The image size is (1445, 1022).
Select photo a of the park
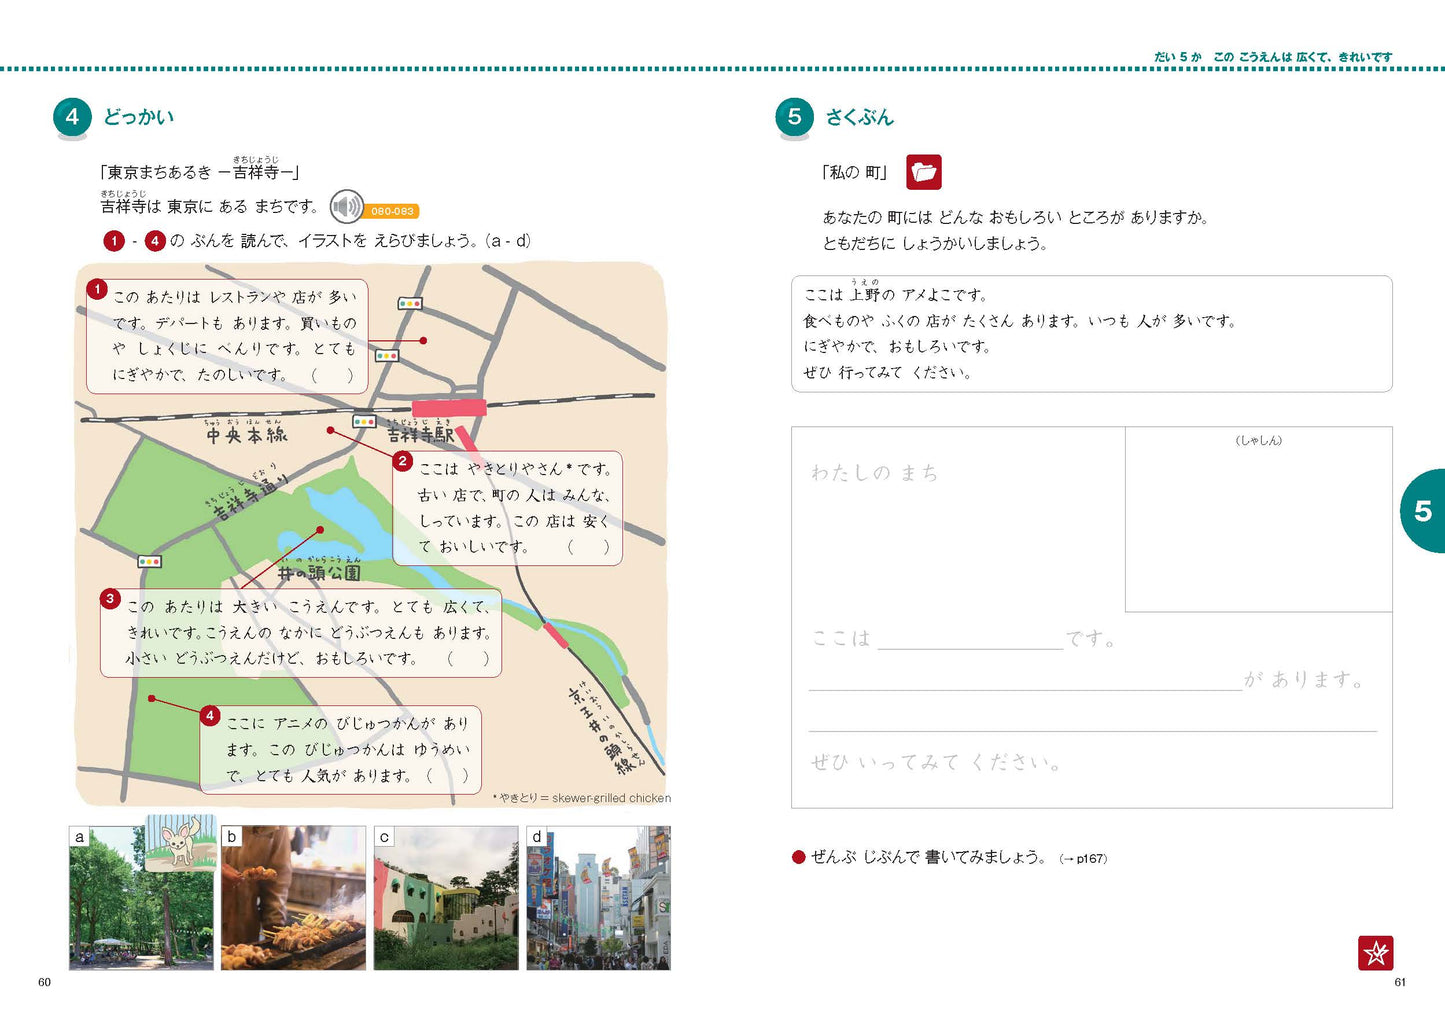click(141, 897)
